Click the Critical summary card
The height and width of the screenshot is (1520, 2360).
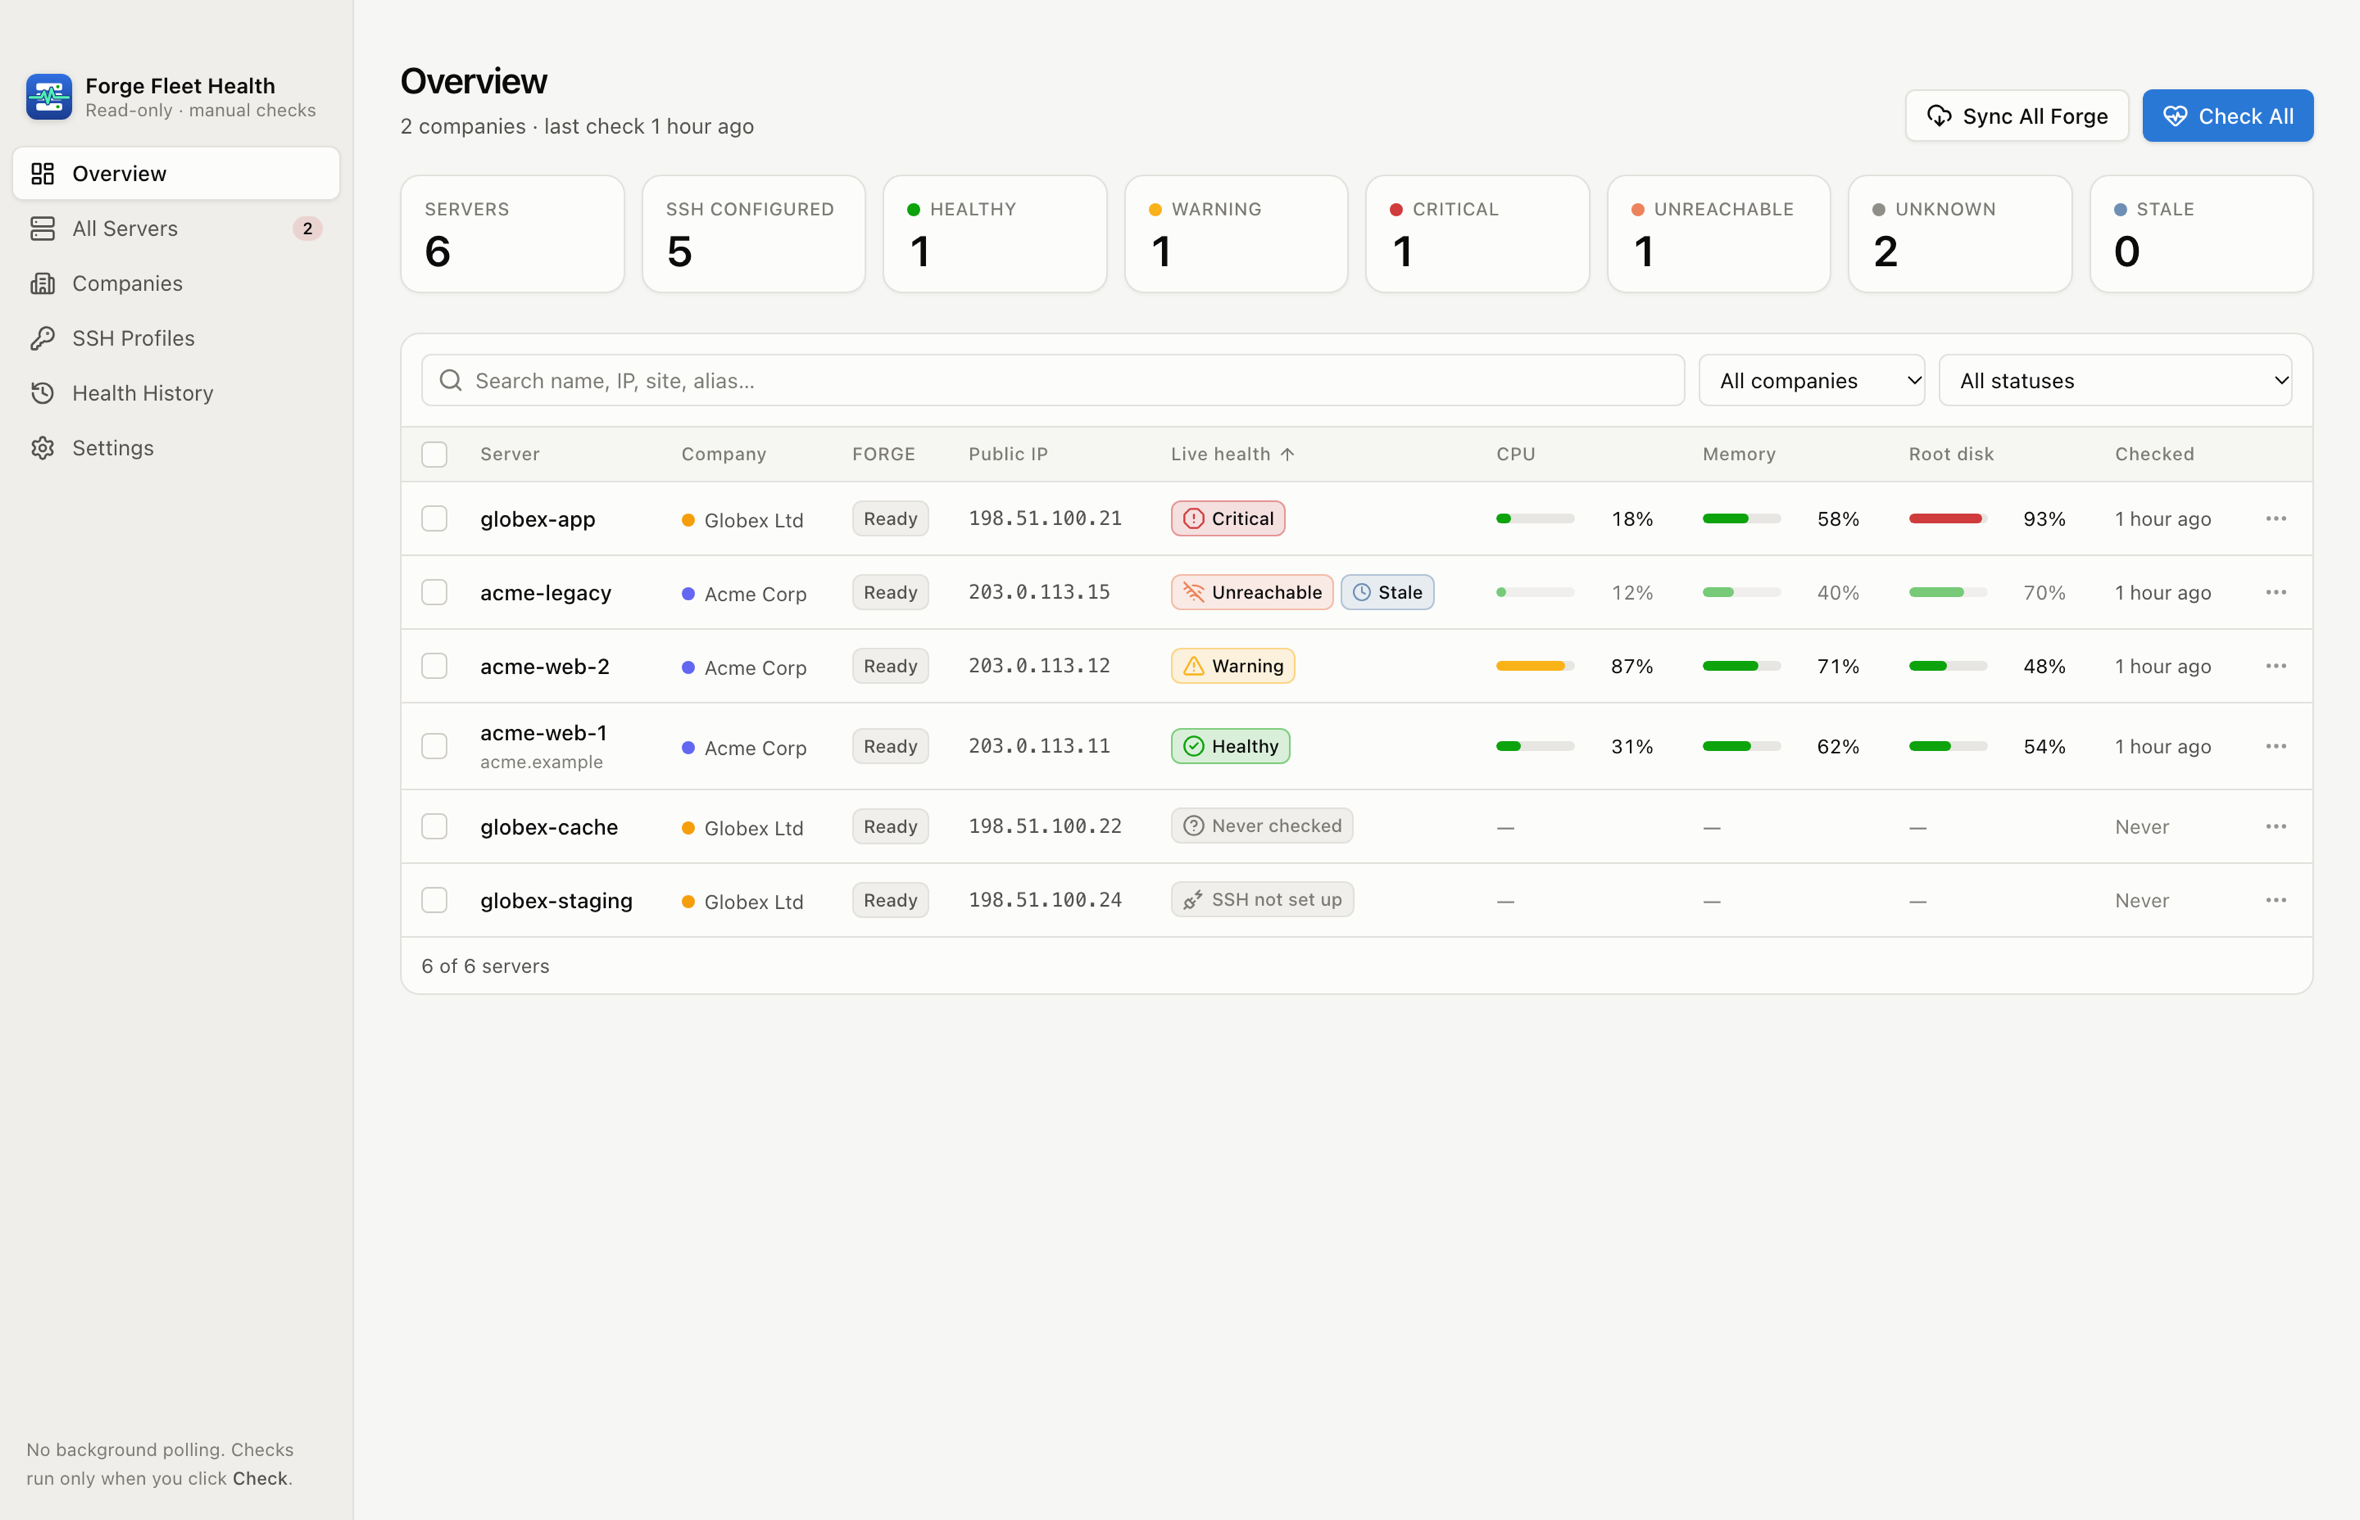click(x=1476, y=235)
